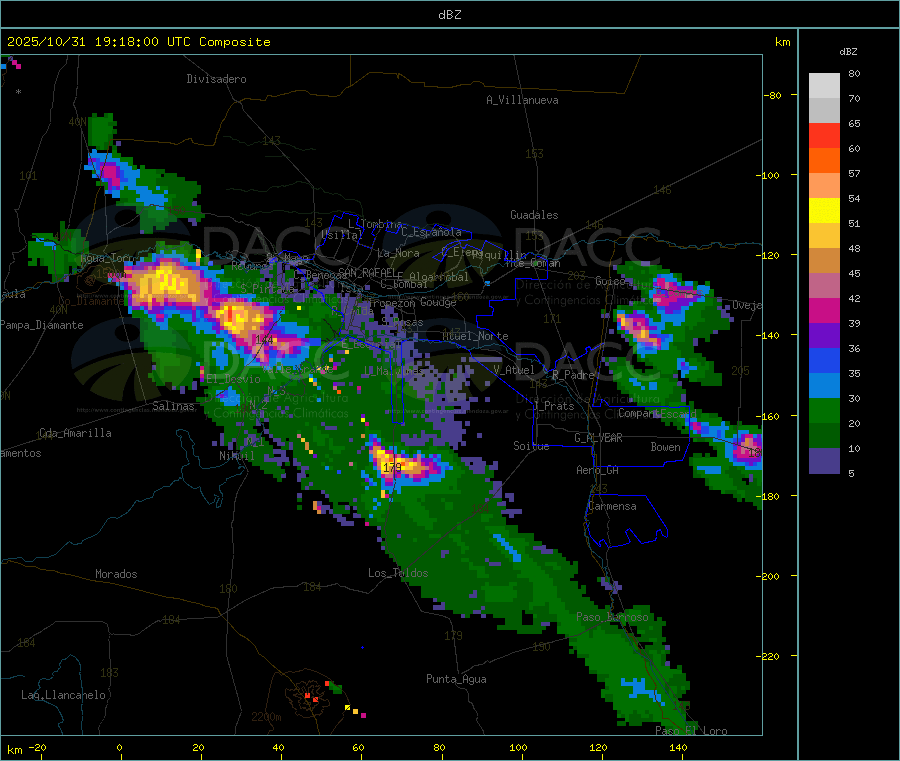This screenshot has width=900, height=761.
Task: Click the 'Soitue' label
Action: click(531, 446)
